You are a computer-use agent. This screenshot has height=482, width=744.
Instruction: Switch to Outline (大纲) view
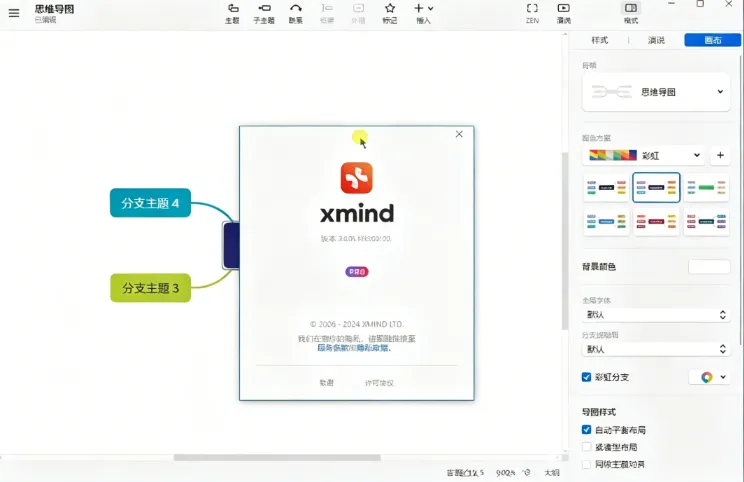(552, 473)
